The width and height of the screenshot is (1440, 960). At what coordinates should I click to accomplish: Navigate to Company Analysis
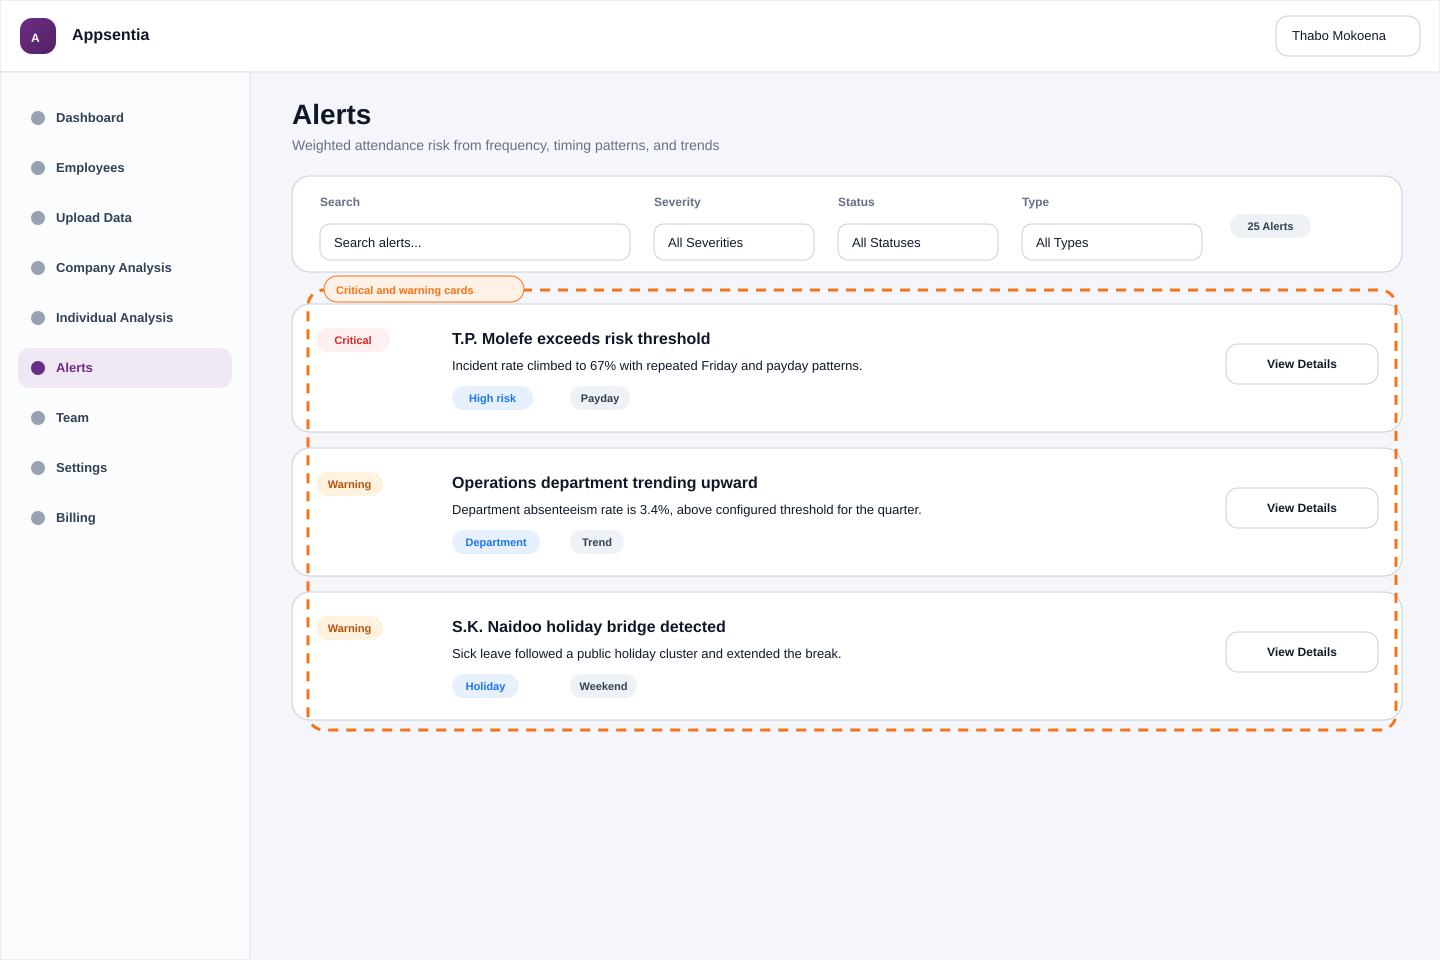pyautogui.click(x=125, y=268)
